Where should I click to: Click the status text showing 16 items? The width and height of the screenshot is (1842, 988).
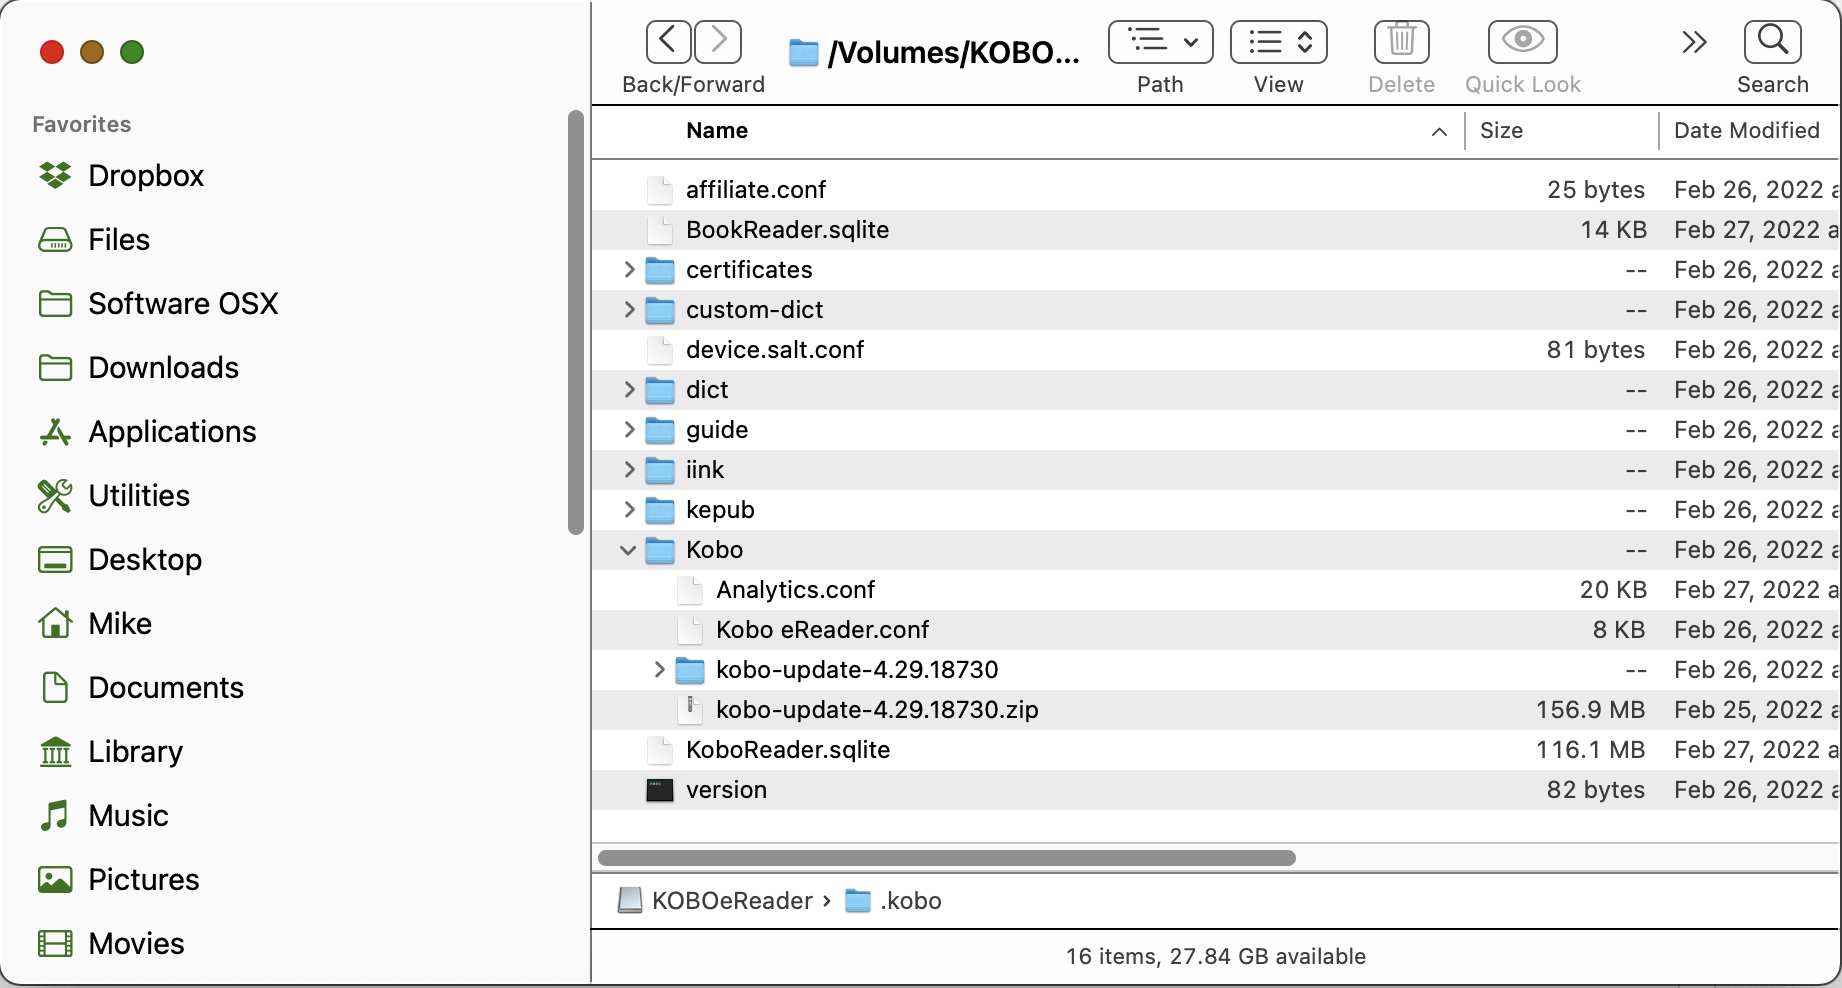(1216, 957)
